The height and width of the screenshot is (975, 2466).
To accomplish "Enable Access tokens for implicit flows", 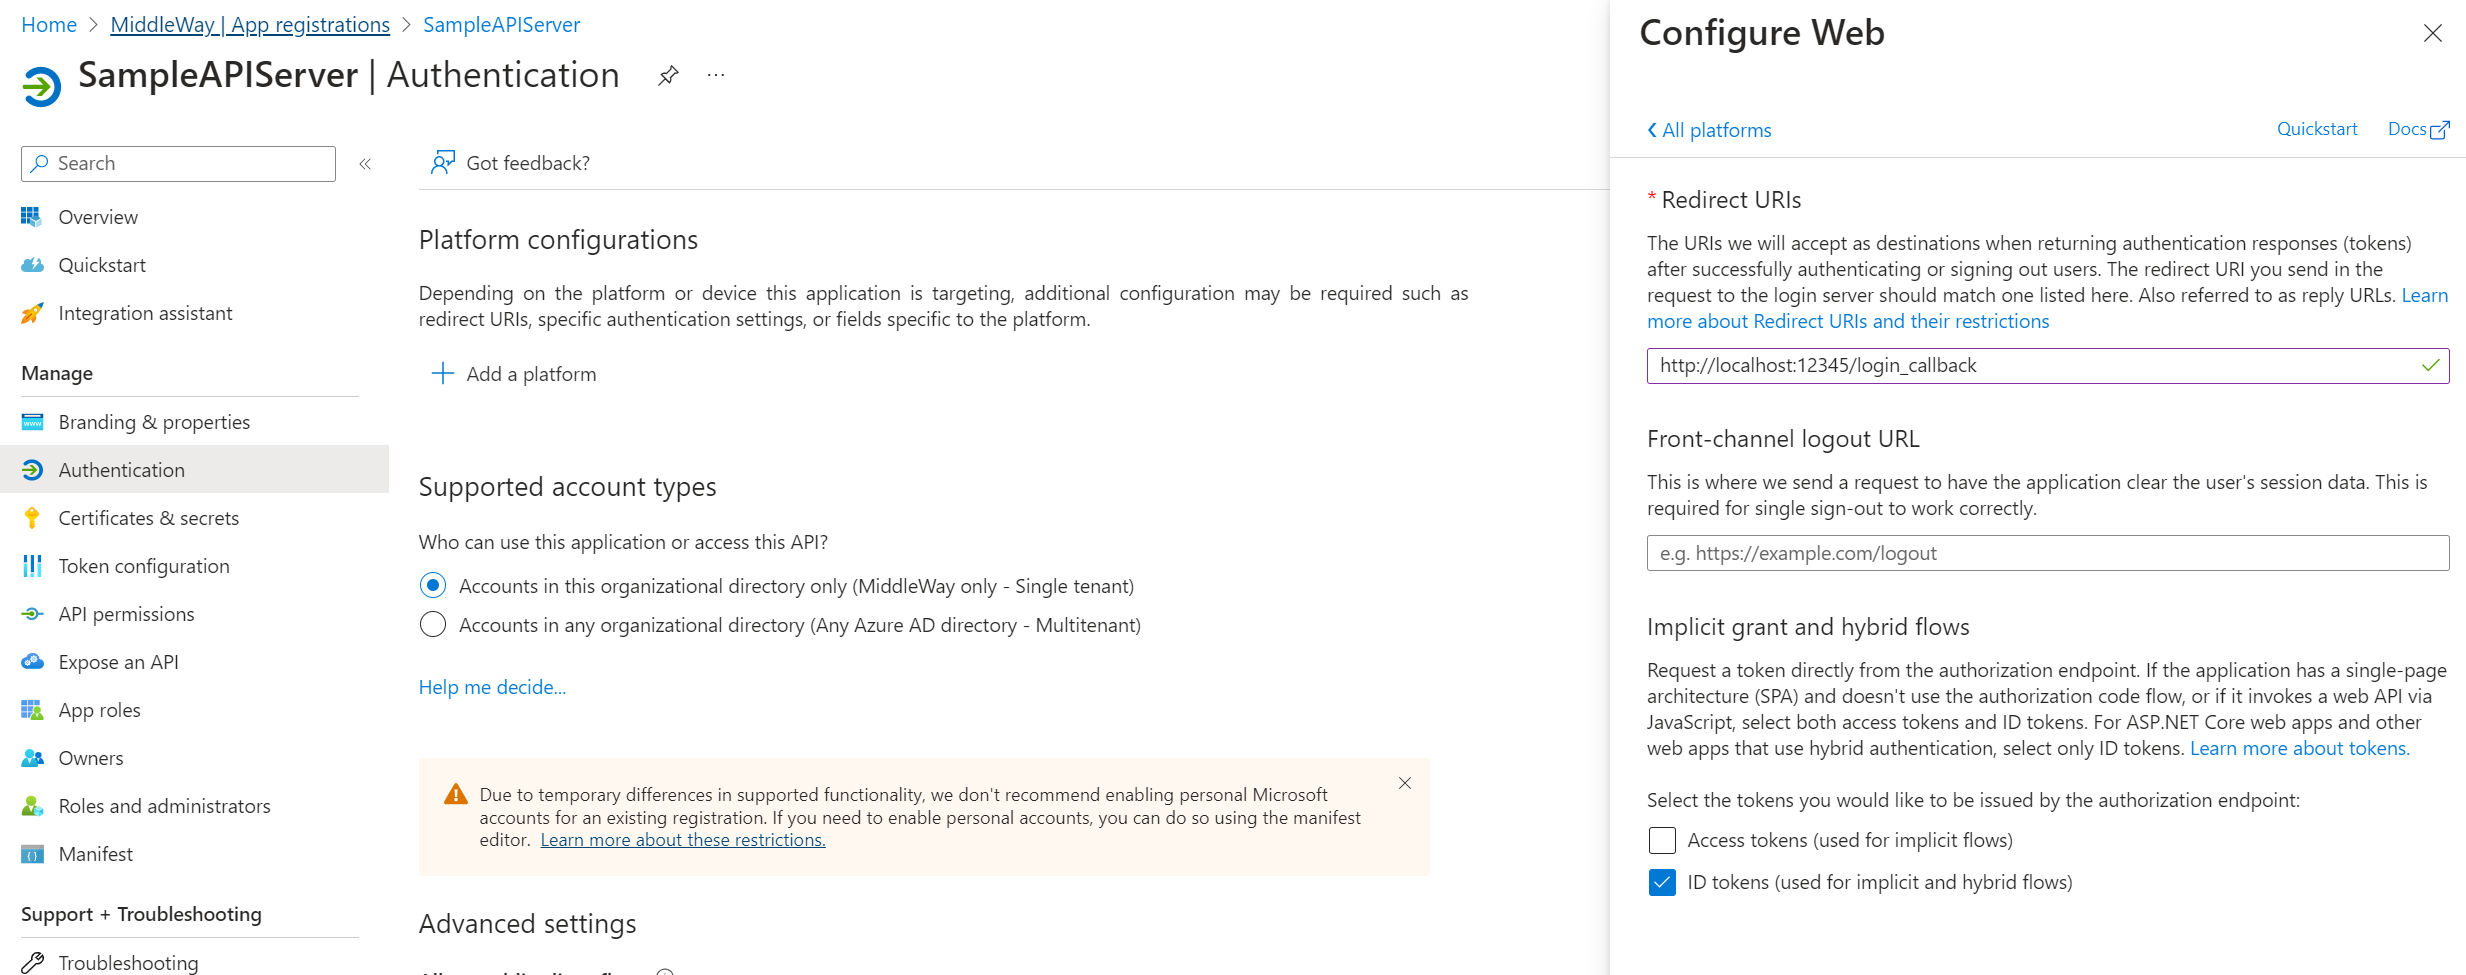I will [x=1662, y=841].
